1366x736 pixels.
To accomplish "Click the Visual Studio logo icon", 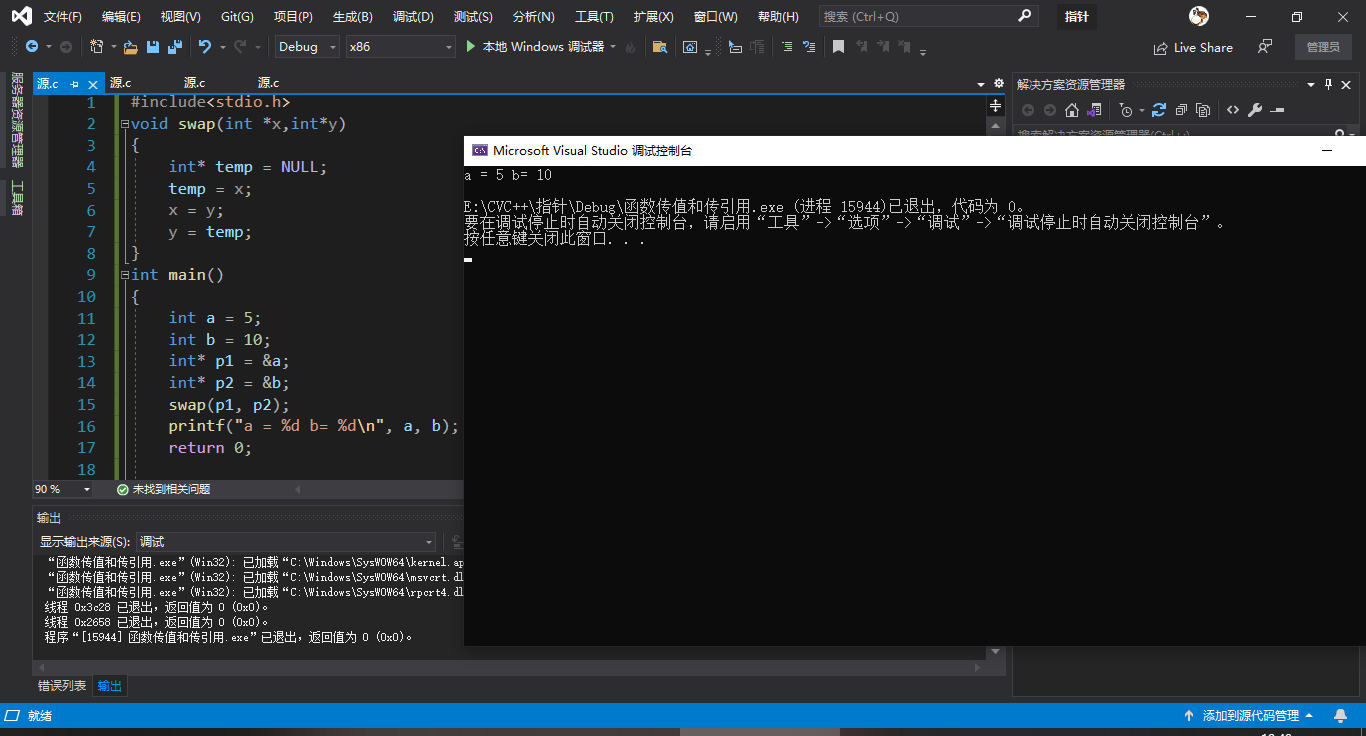I will 20,16.
